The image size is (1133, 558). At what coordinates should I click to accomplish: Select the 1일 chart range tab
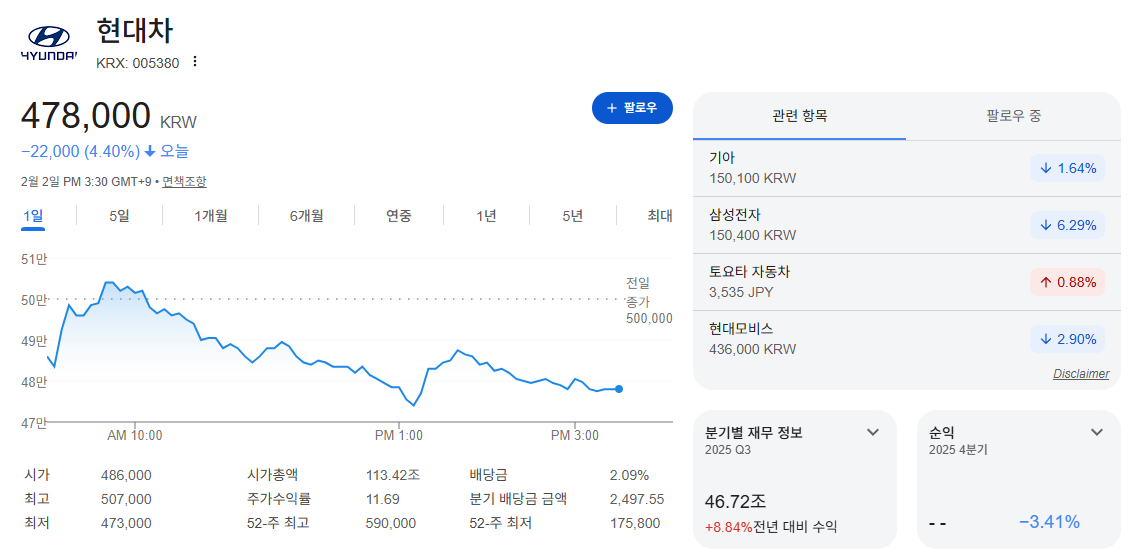[33, 215]
